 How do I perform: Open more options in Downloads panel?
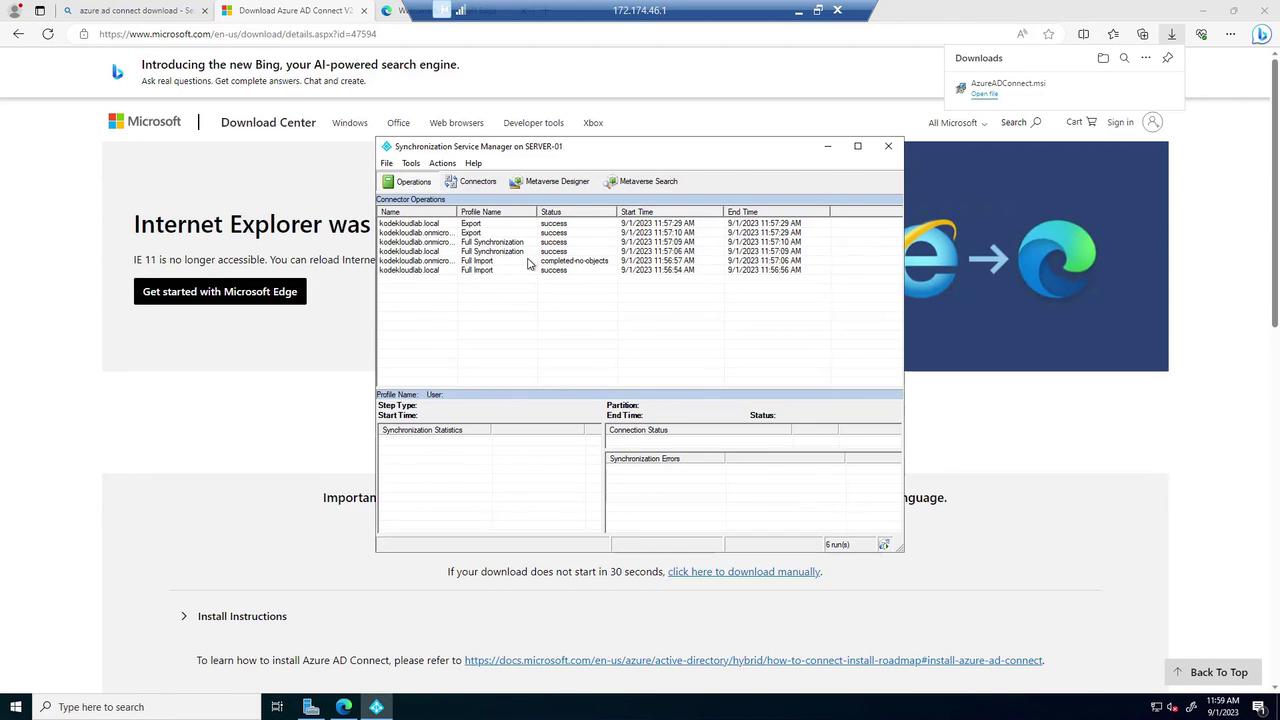tap(1146, 58)
